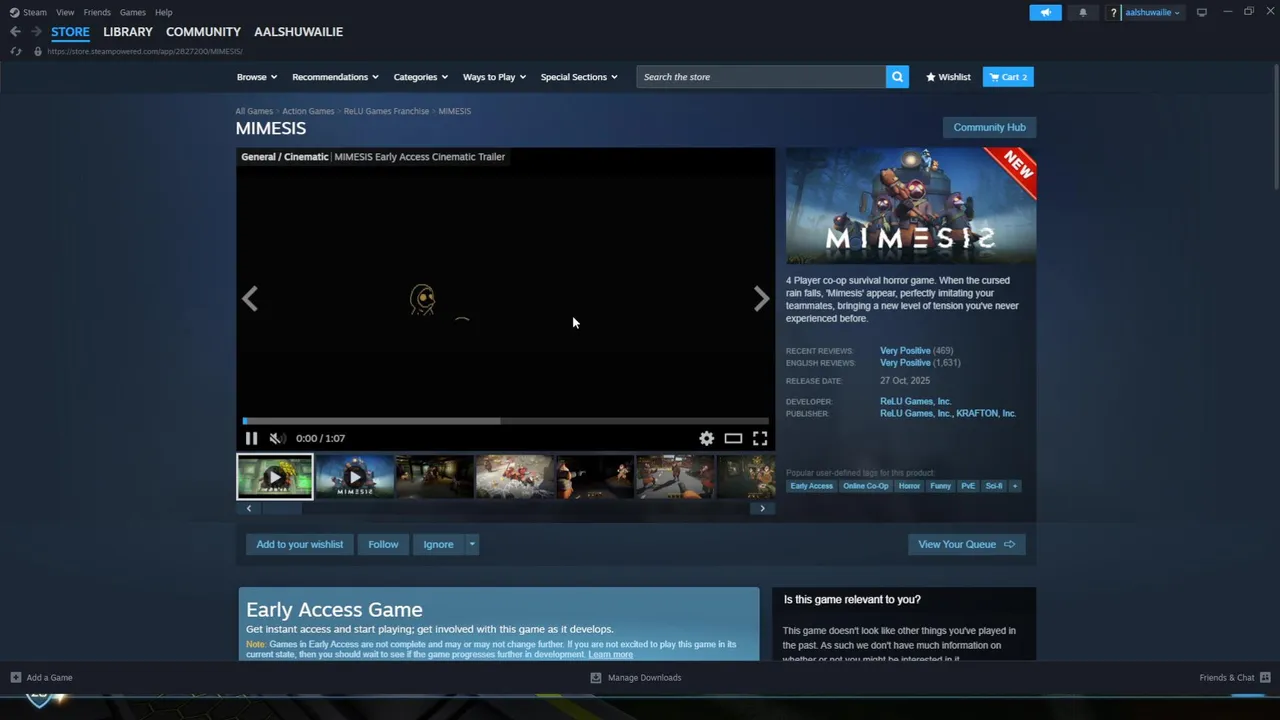This screenshot has width=1280, height=720.
Task: Open the AALSHUWAILIE profile tab
Action: coord(298,32)
